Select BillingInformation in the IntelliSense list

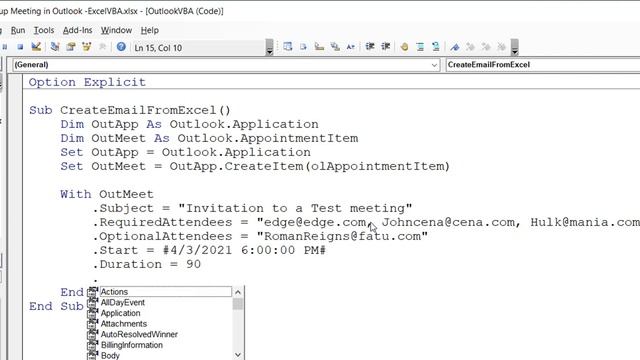pyautogui.click(x=132, y=345)
